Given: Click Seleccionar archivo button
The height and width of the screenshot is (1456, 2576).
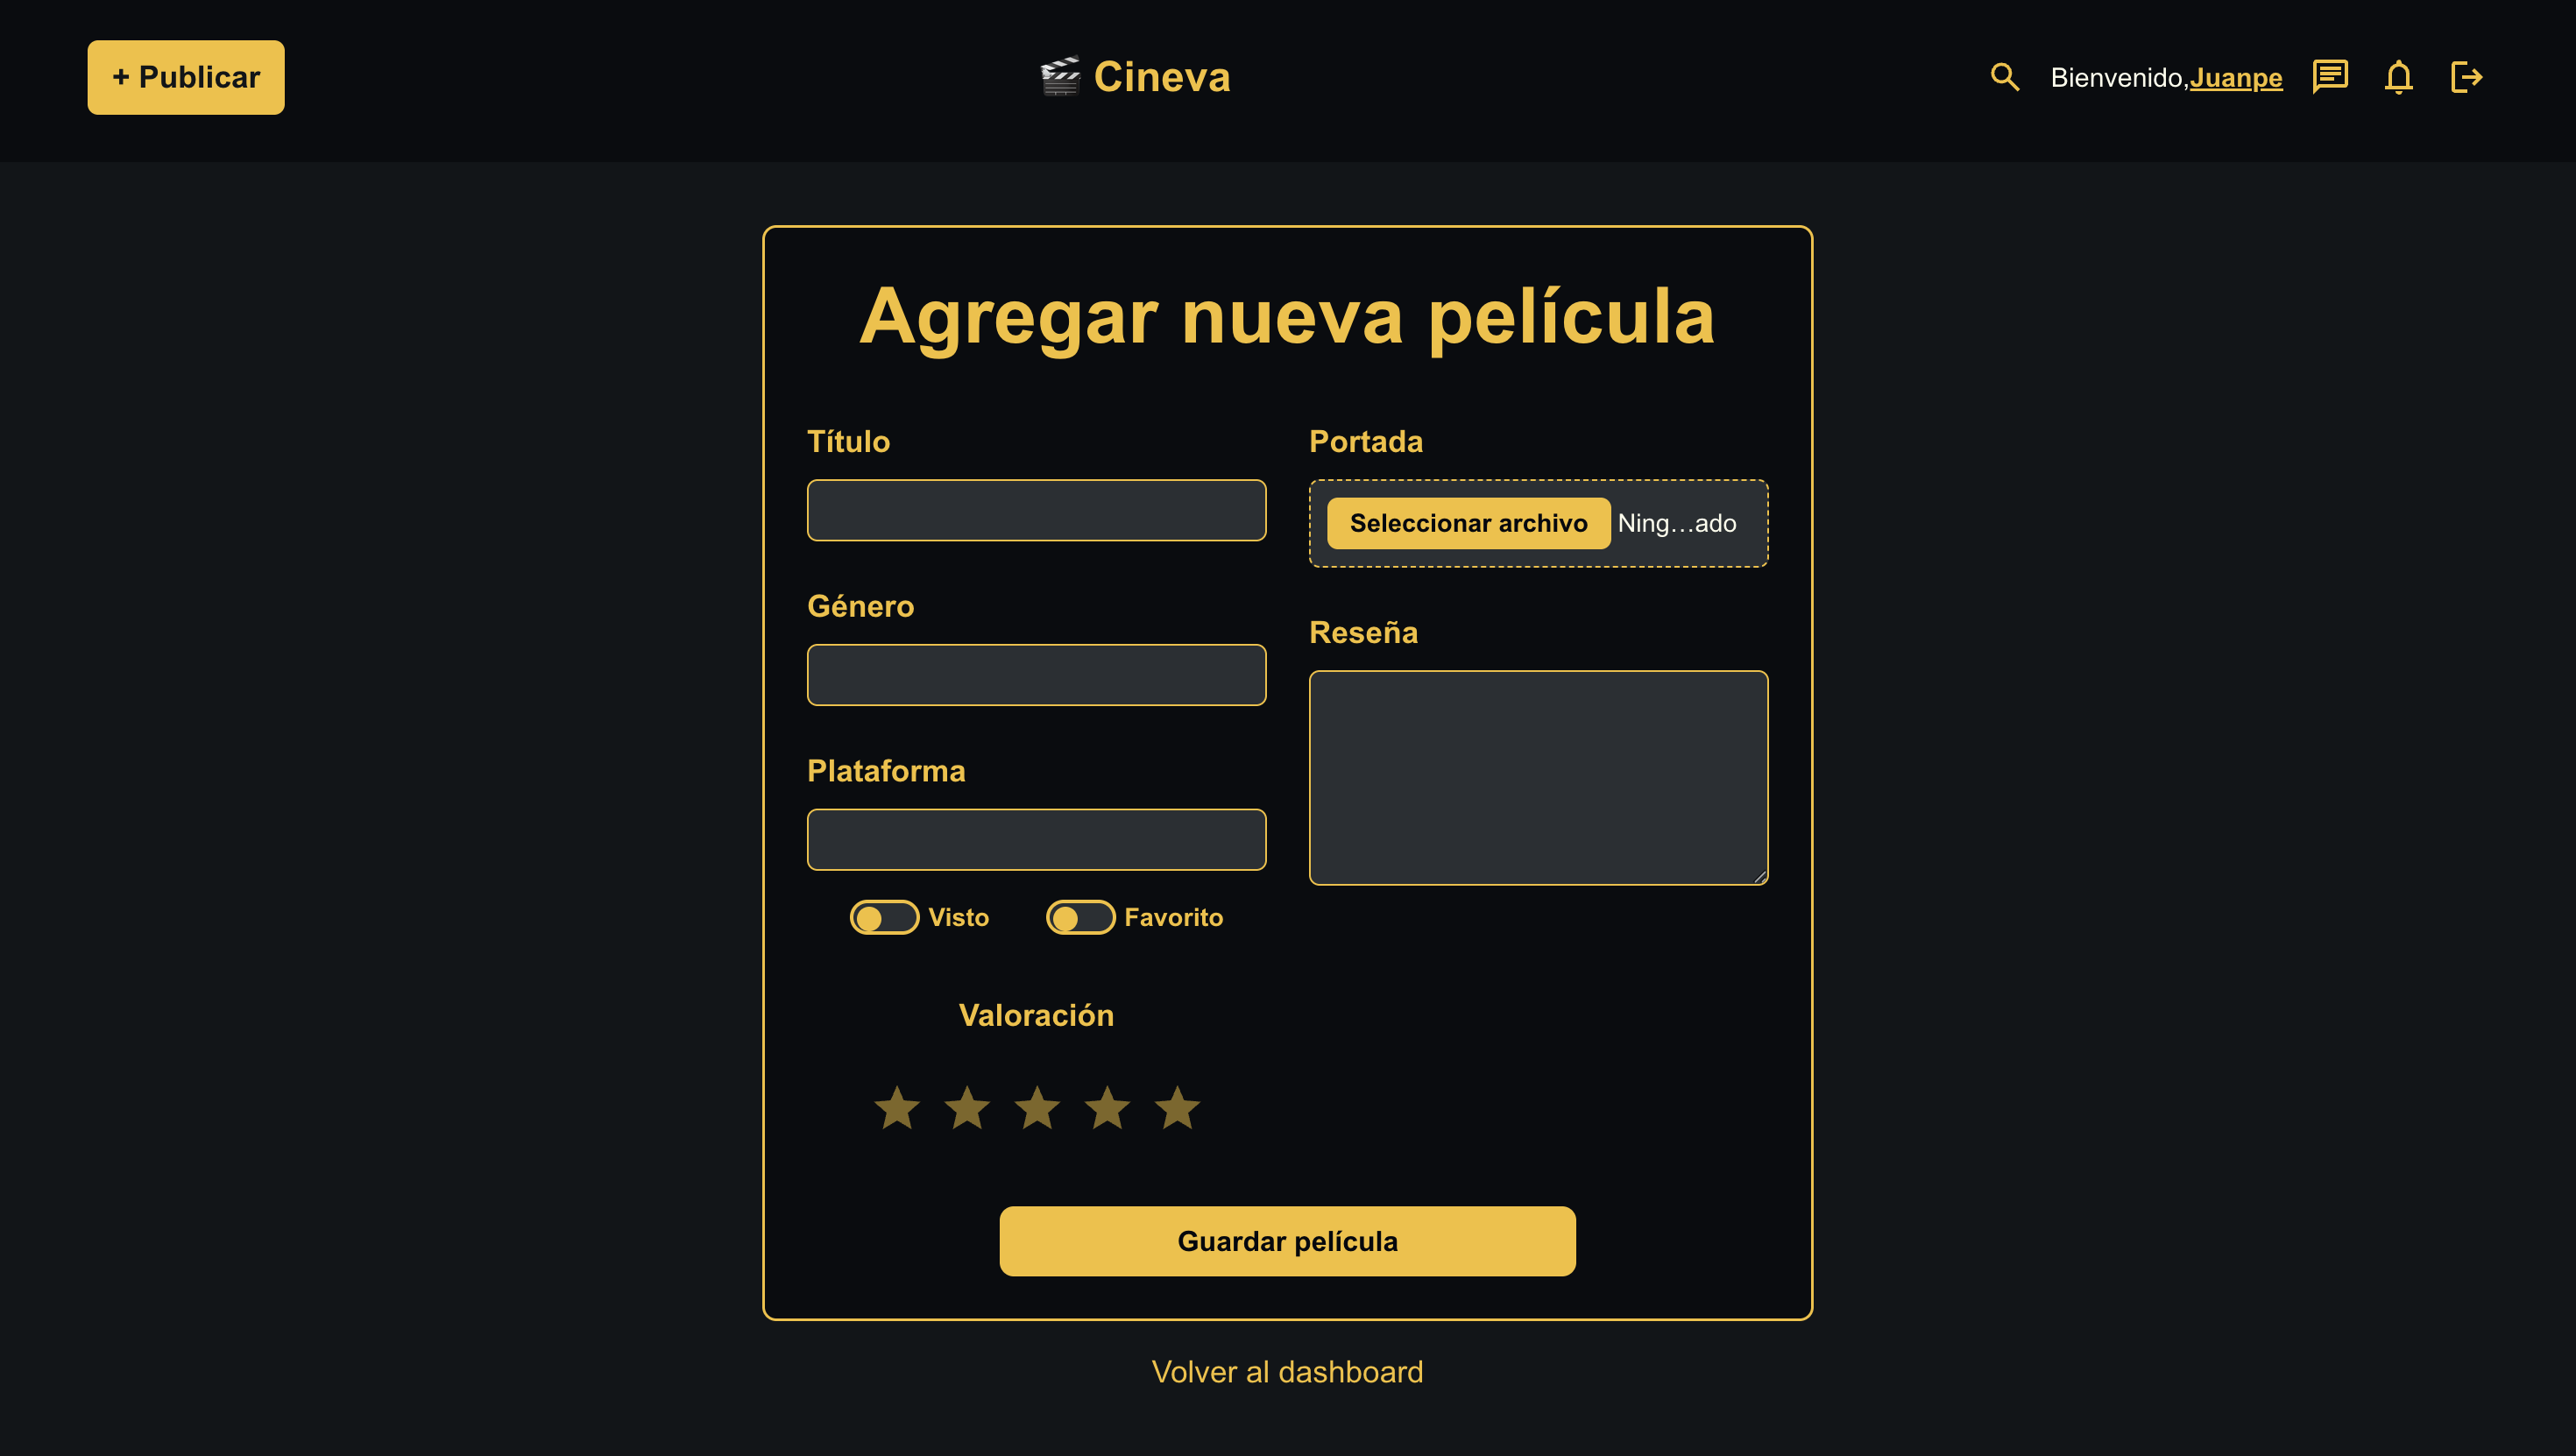Looking at the screenshot, I should pos(1468,523).
